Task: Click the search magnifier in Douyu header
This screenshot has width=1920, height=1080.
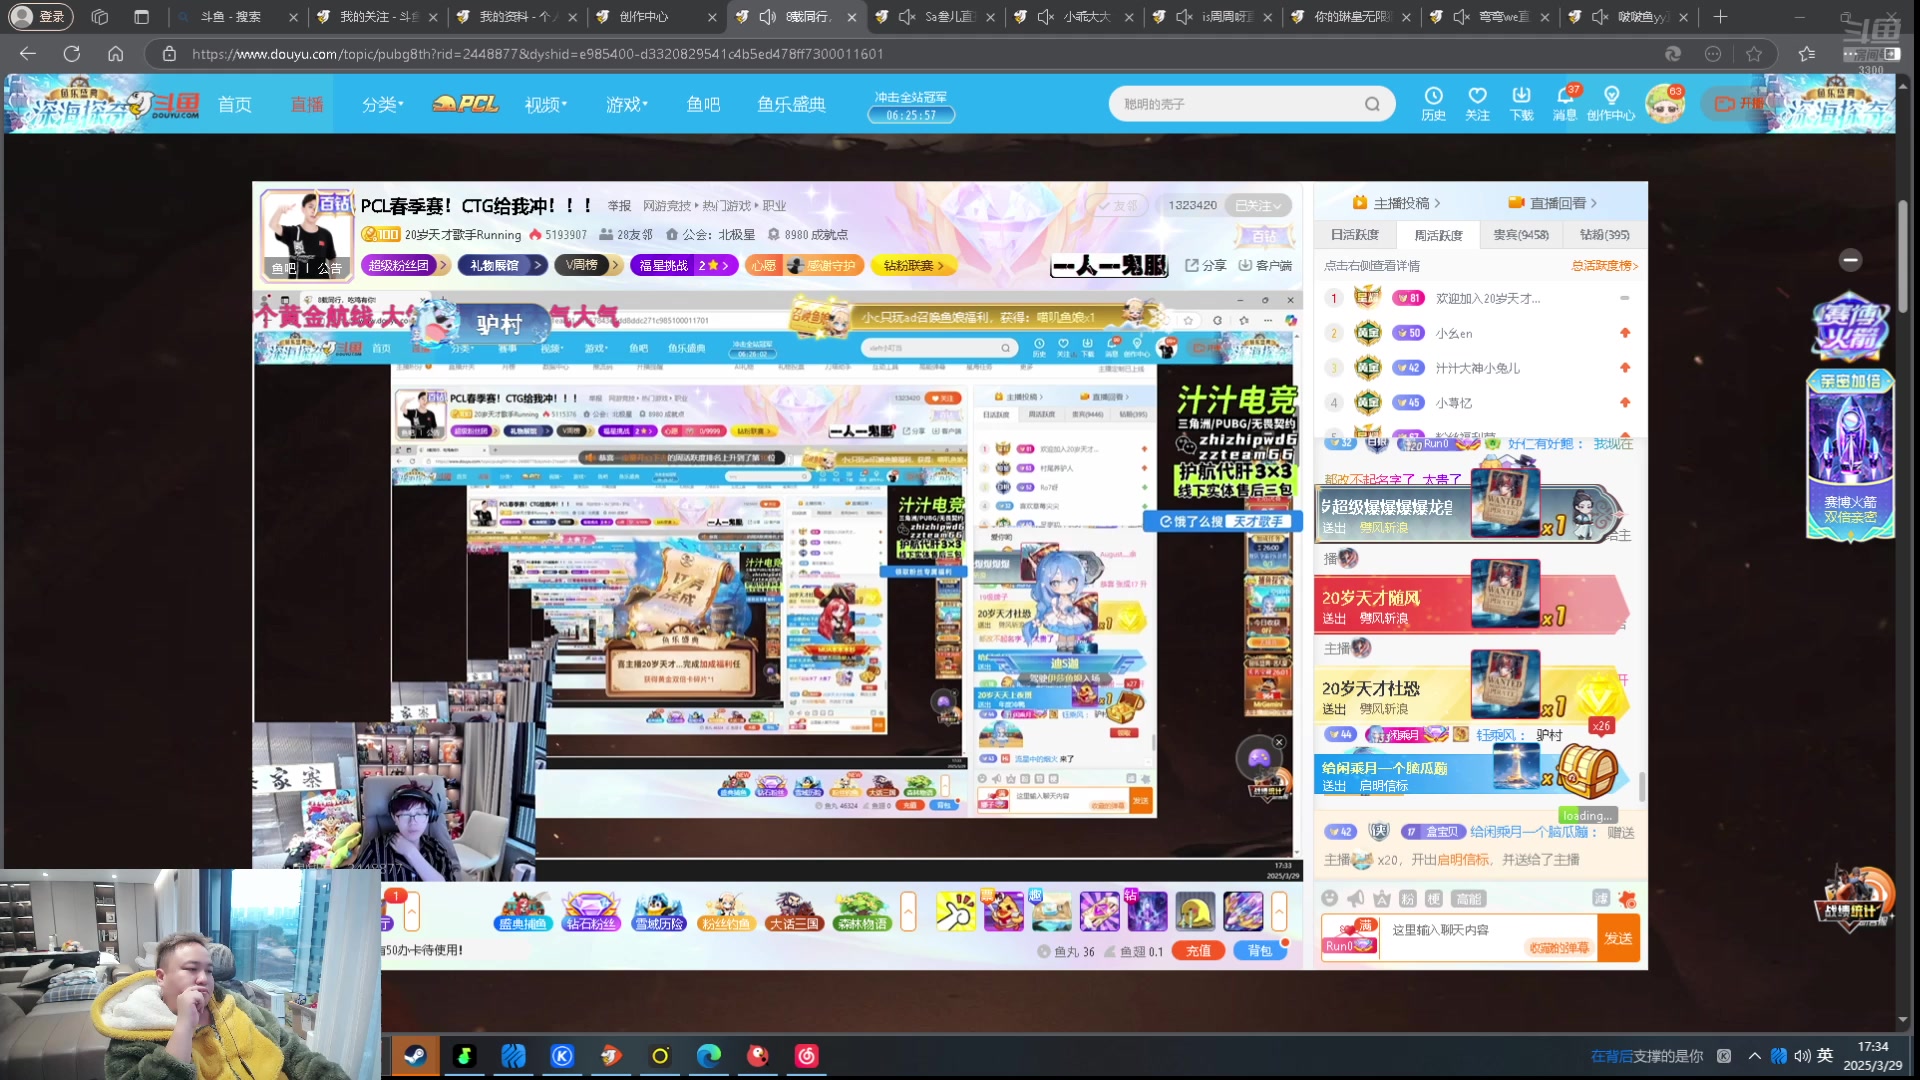Action: click(x=1372, y=104)
